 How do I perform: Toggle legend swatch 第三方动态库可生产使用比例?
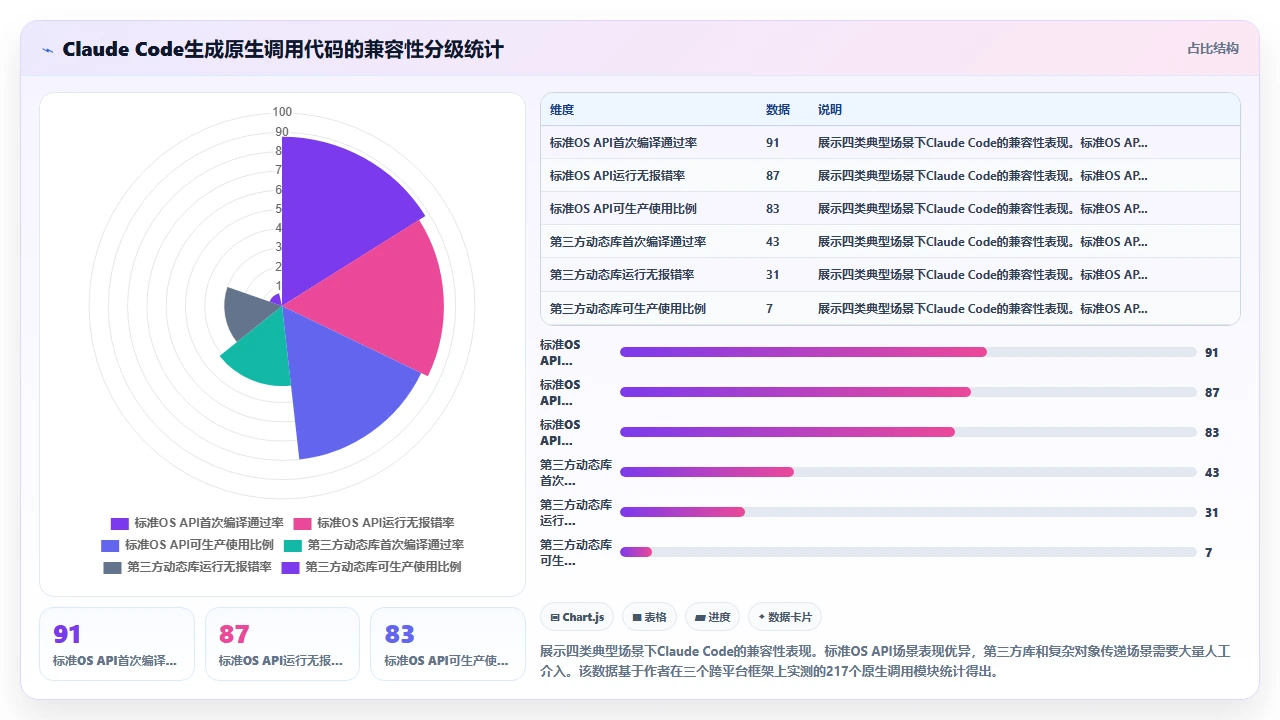[291, 567]
